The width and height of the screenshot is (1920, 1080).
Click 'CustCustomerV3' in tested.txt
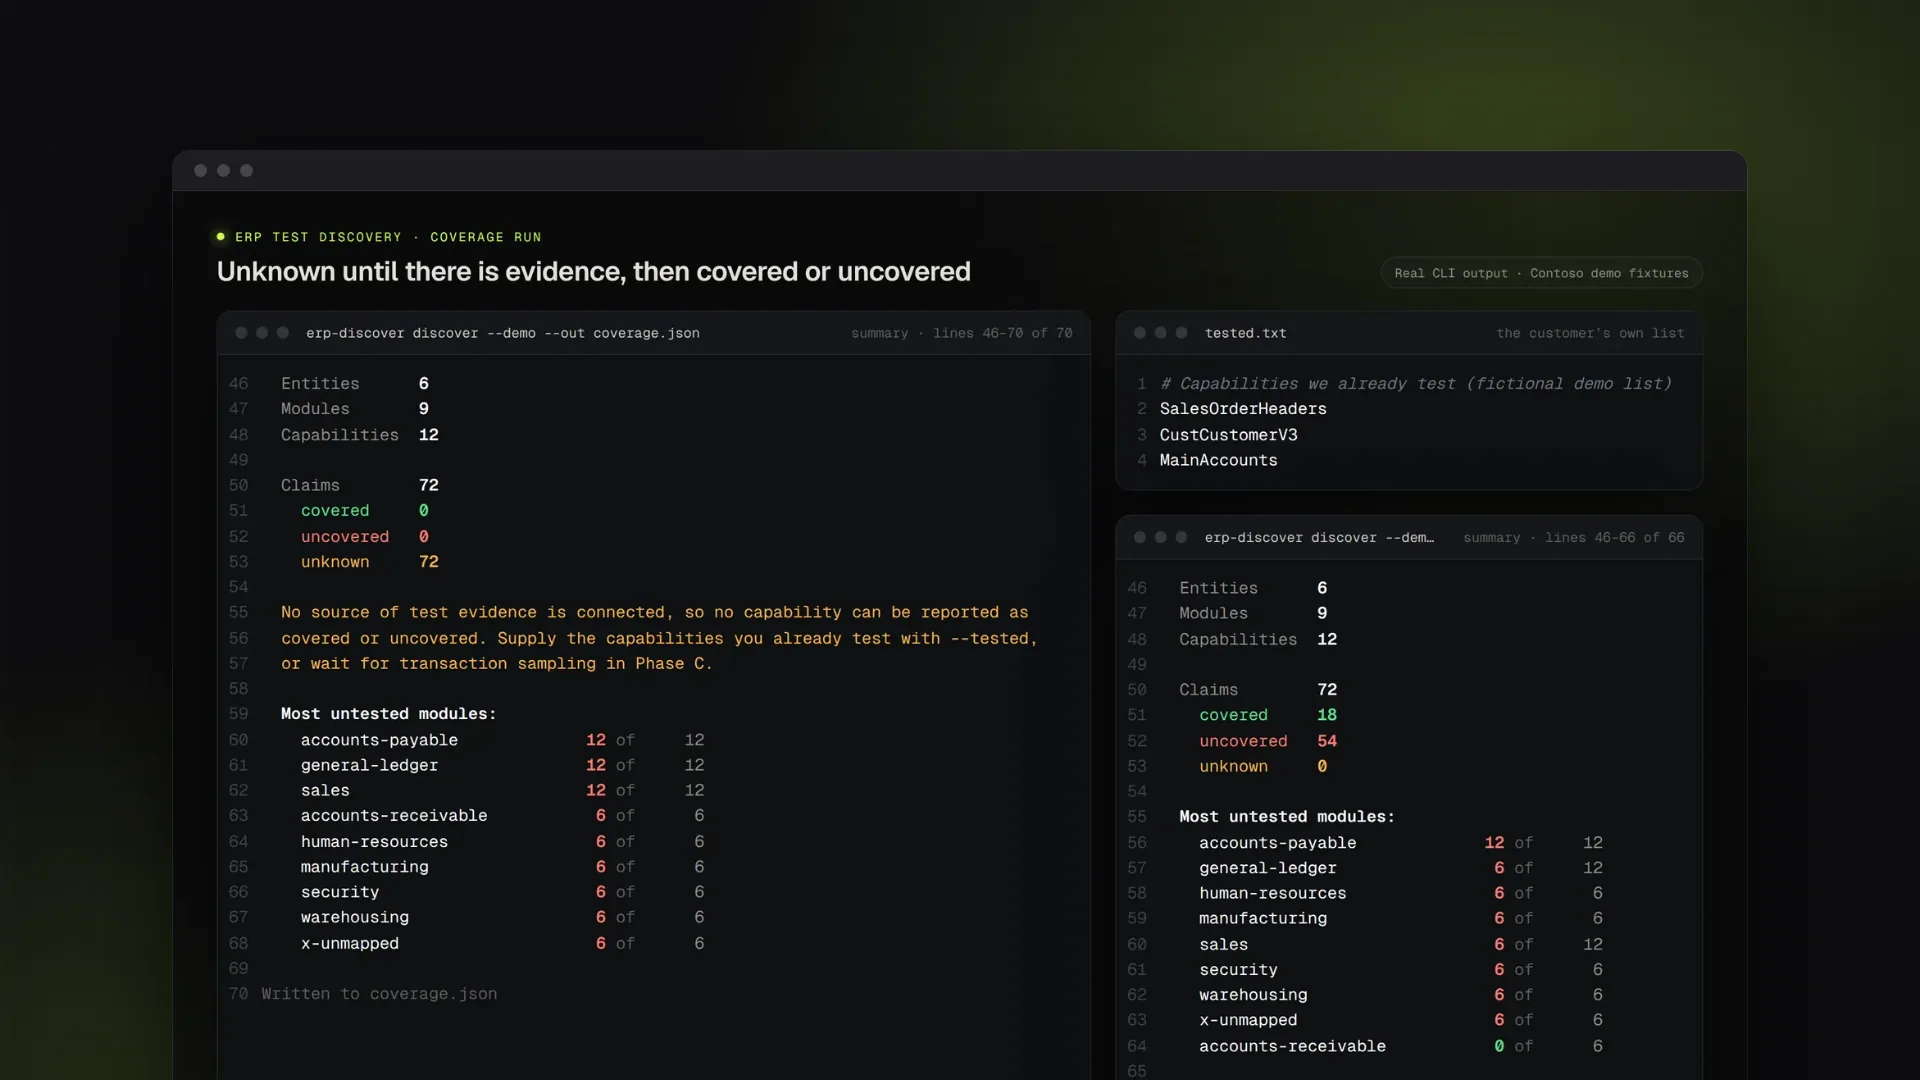[x=1229, y=435]
